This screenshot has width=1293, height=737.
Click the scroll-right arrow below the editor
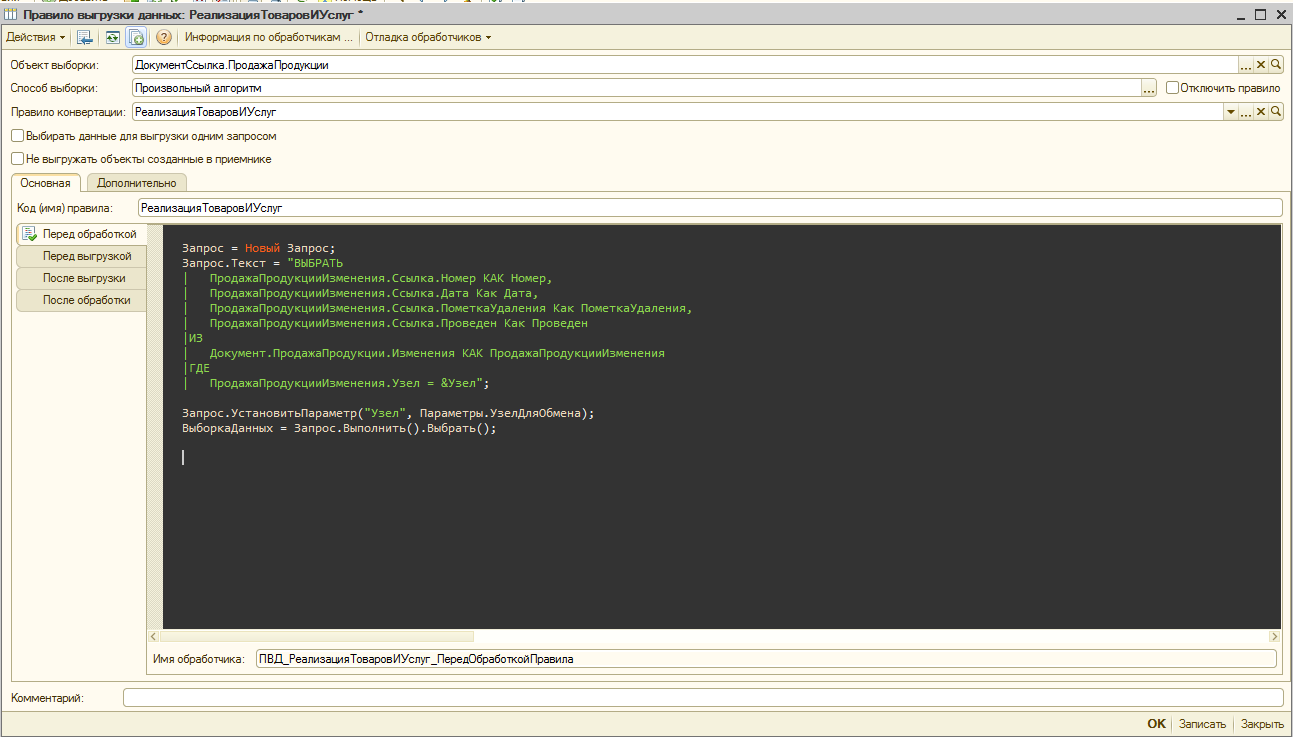[x=1274, y=636]
